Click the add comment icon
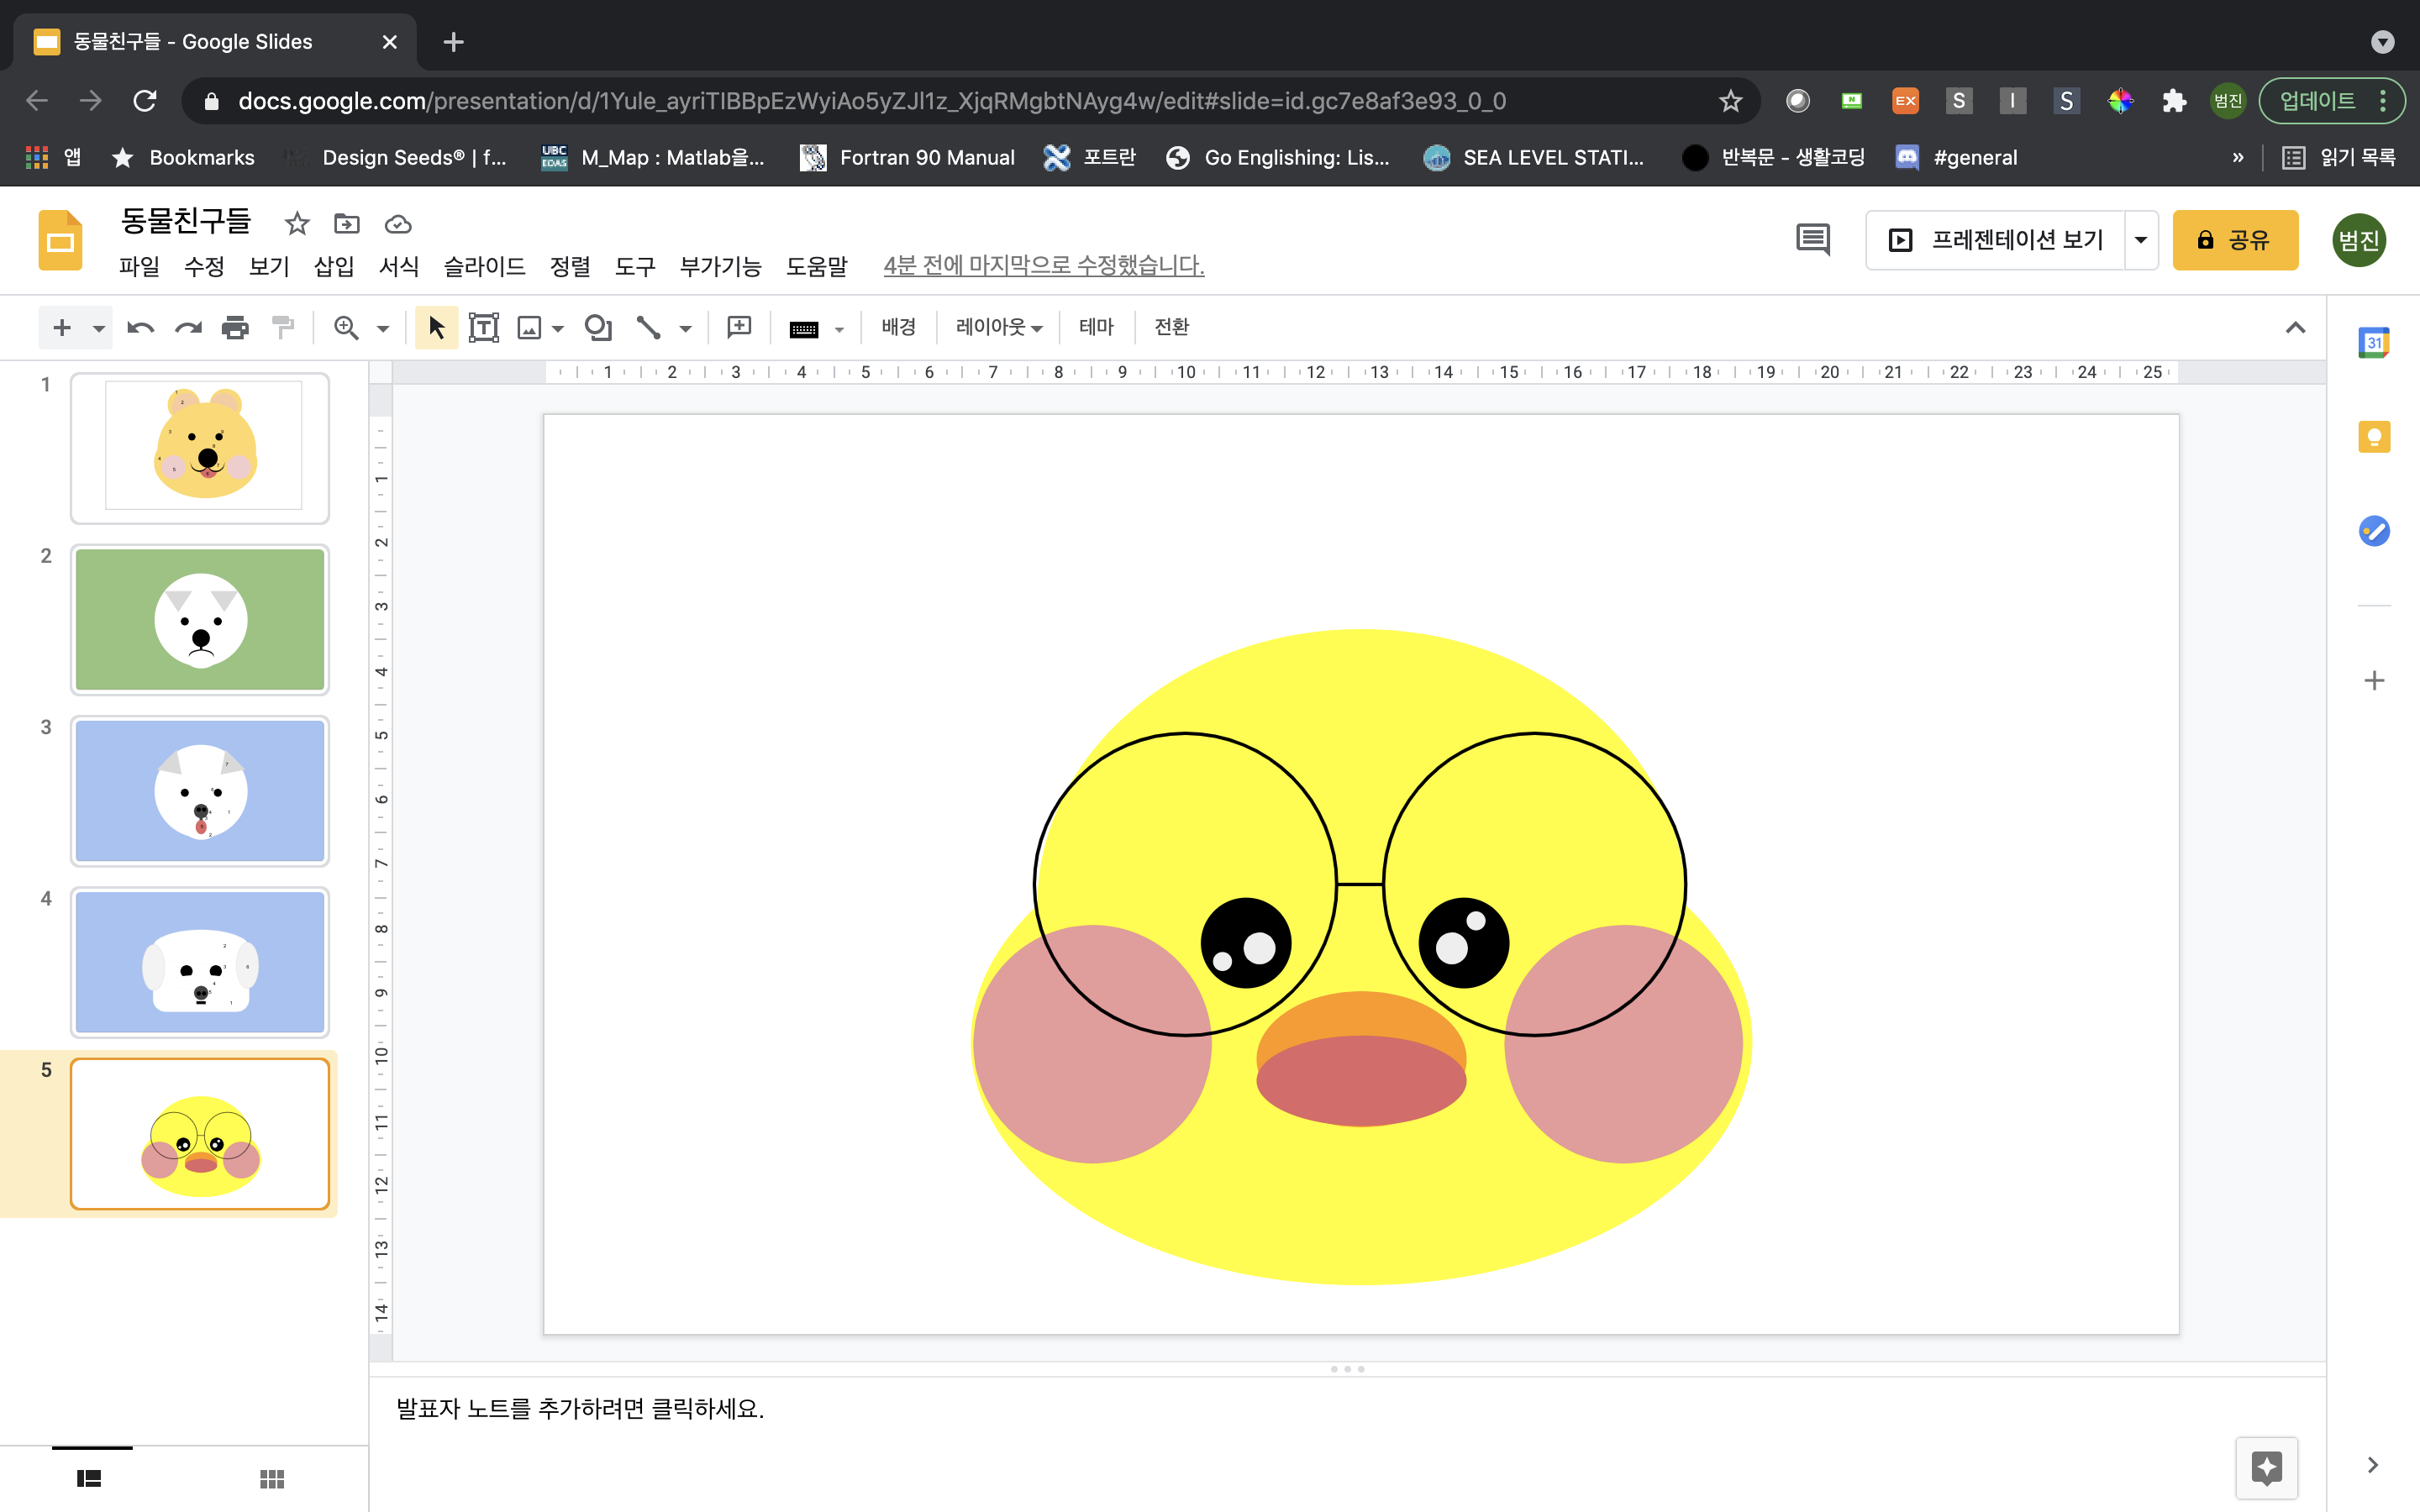The image size is (2420, 1512). pos(739,327)
